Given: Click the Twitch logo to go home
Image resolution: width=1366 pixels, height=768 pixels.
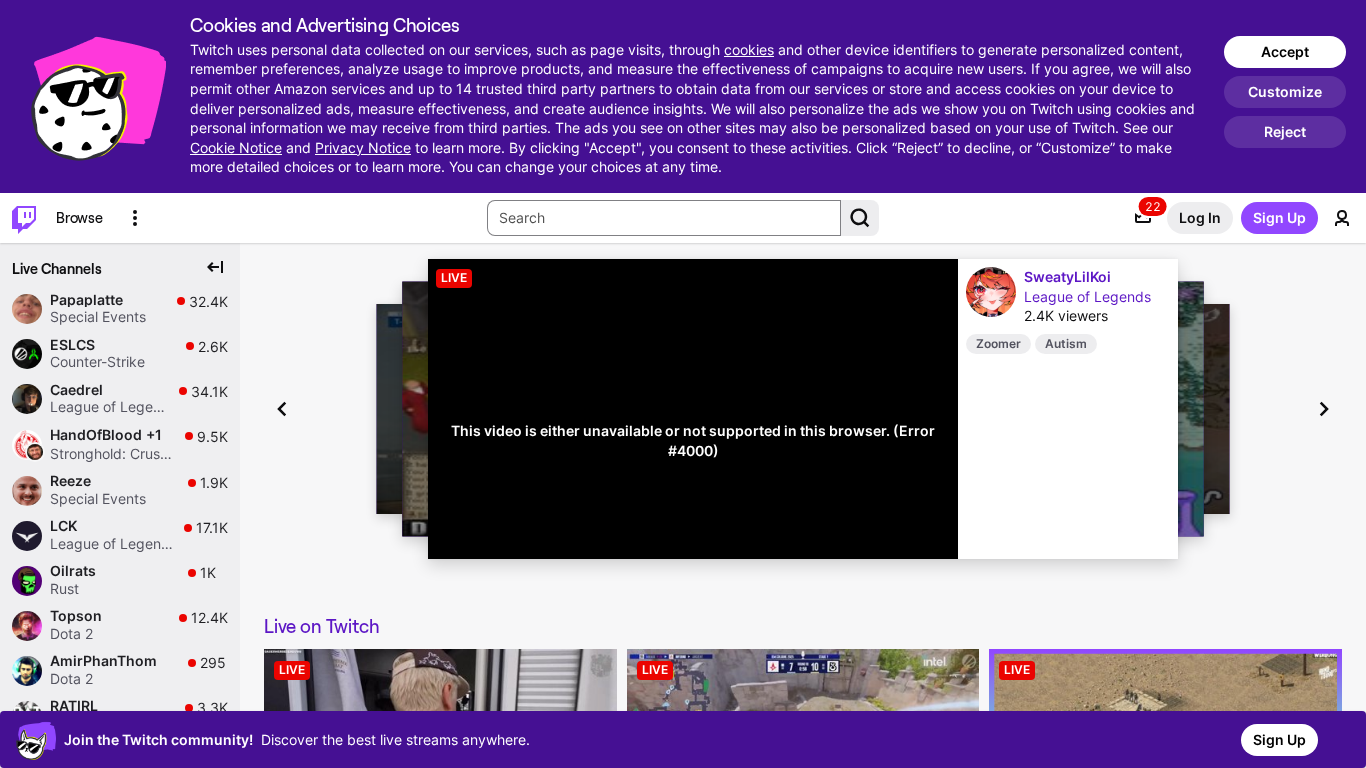Looking at the screenshot, I should [x=22, y=218].
